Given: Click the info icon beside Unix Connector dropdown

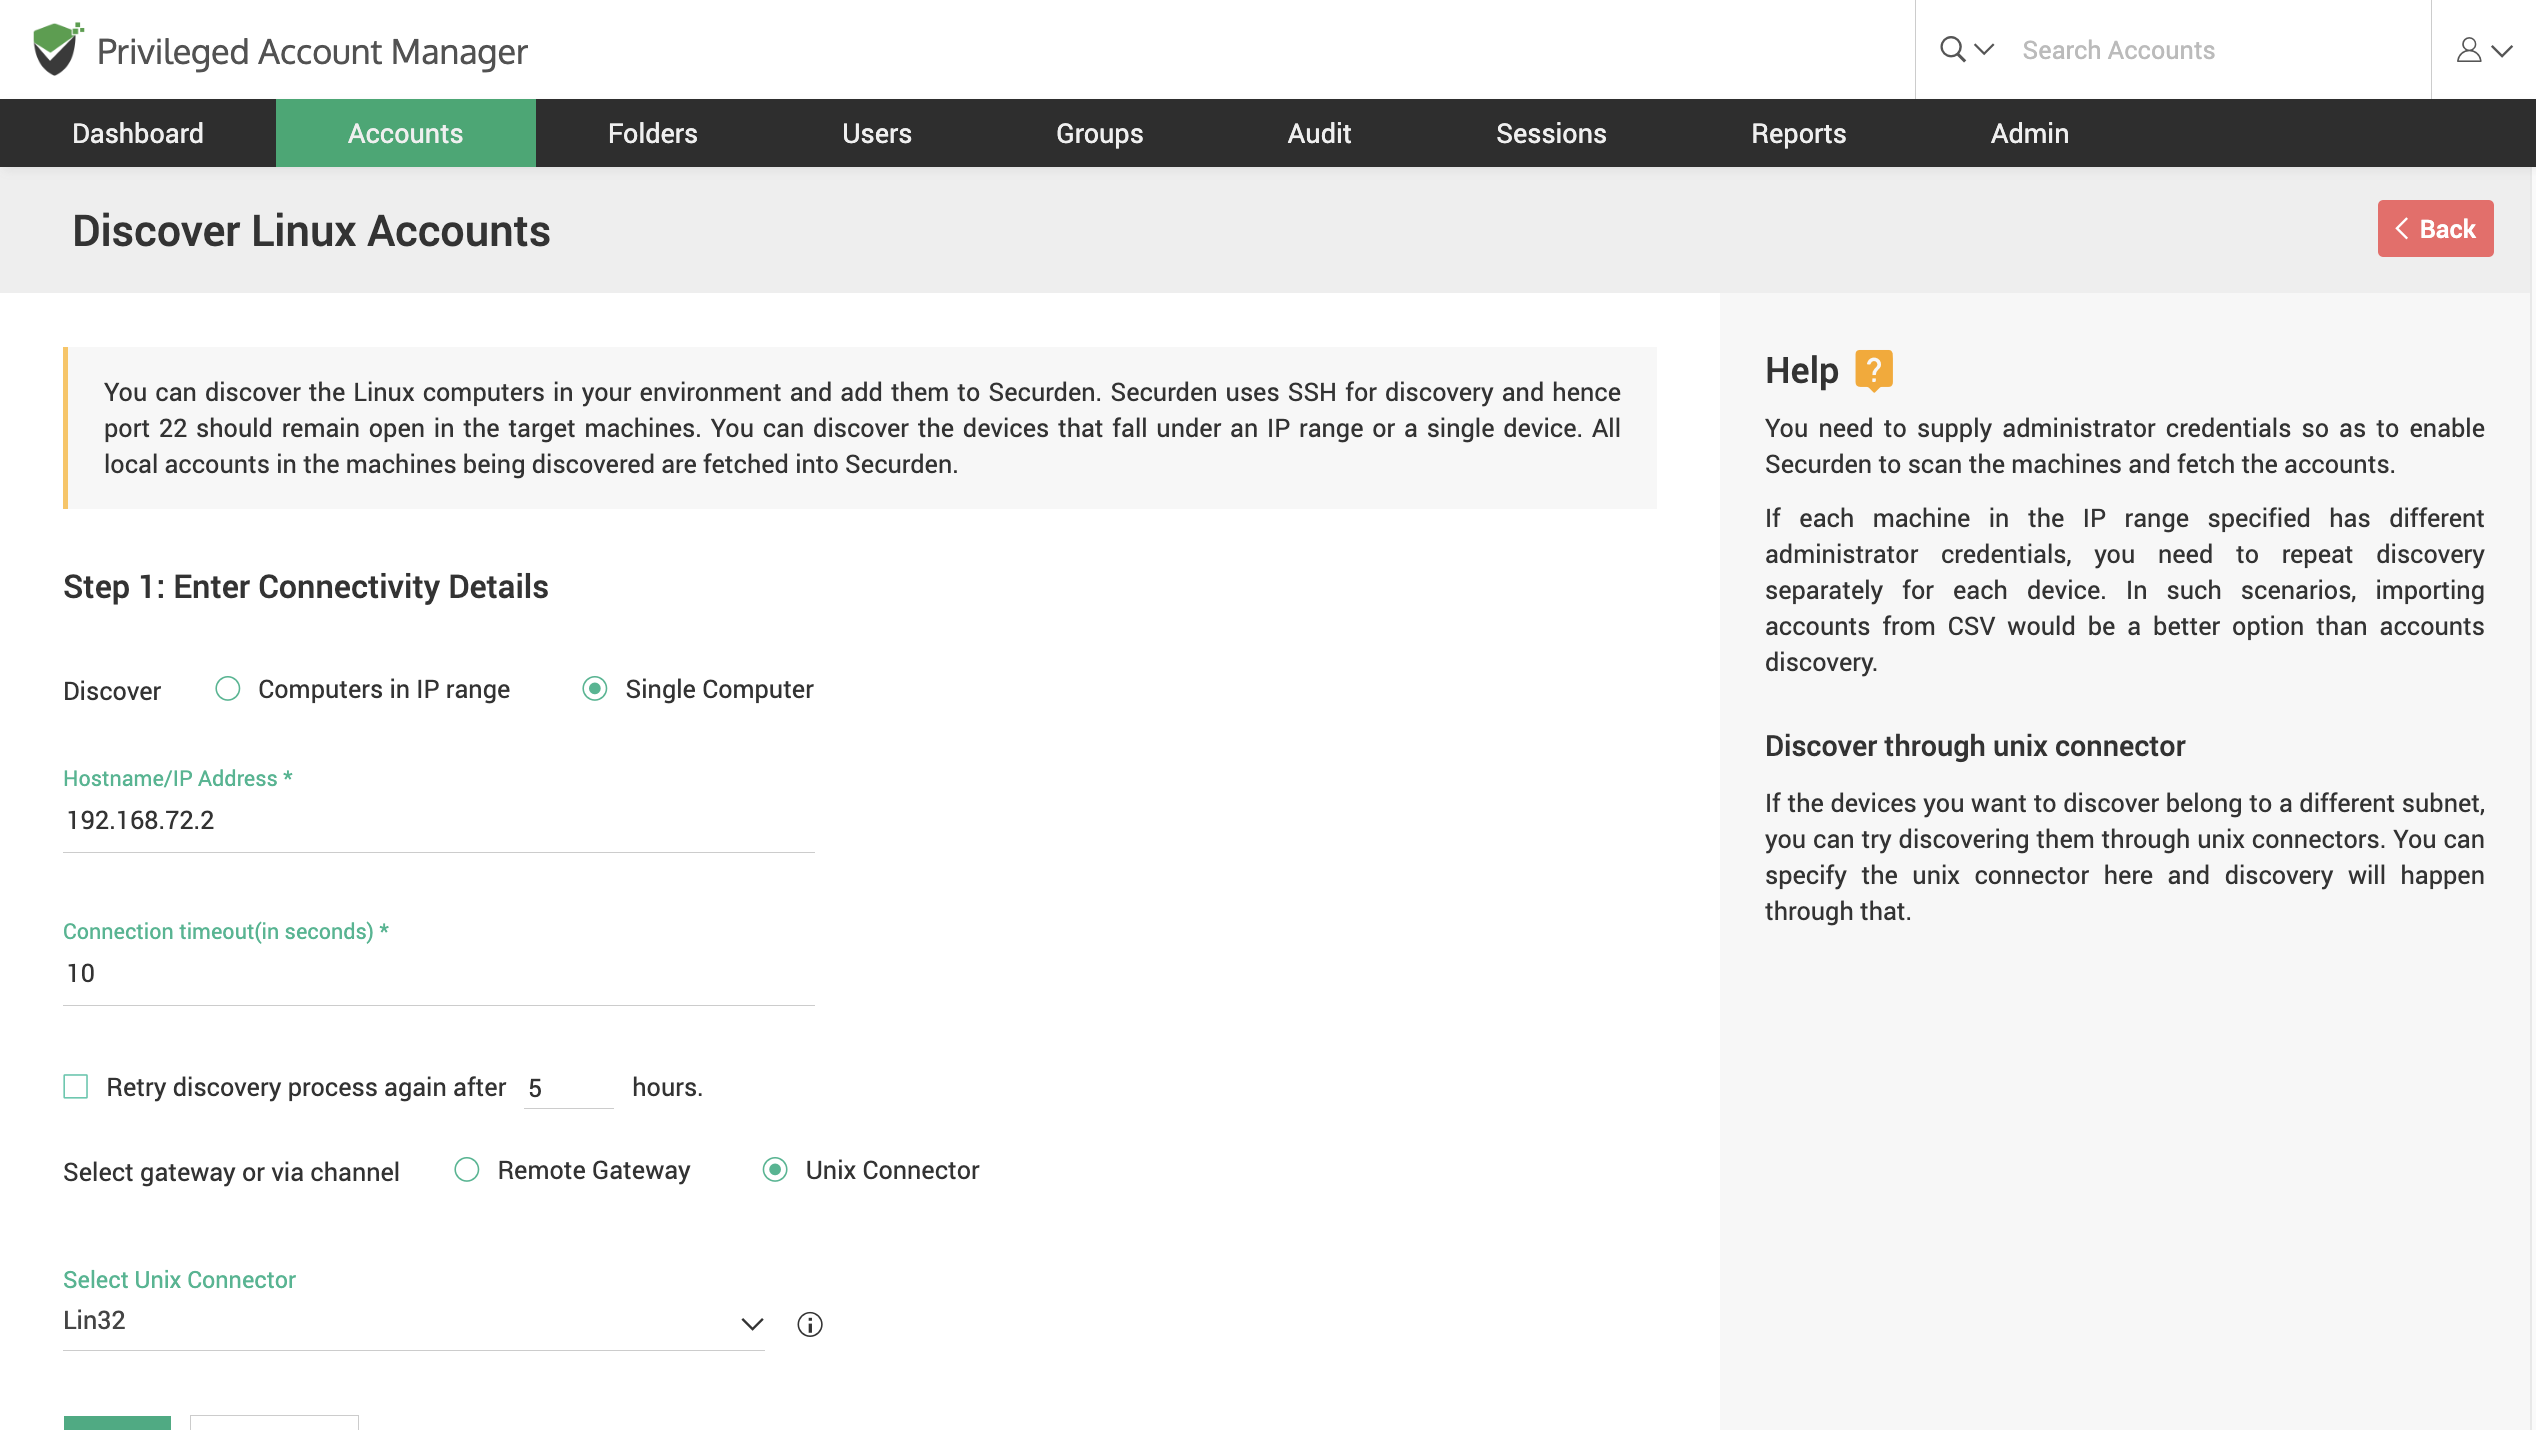Looking at the screenshot, I should (x=810, y=1324).
